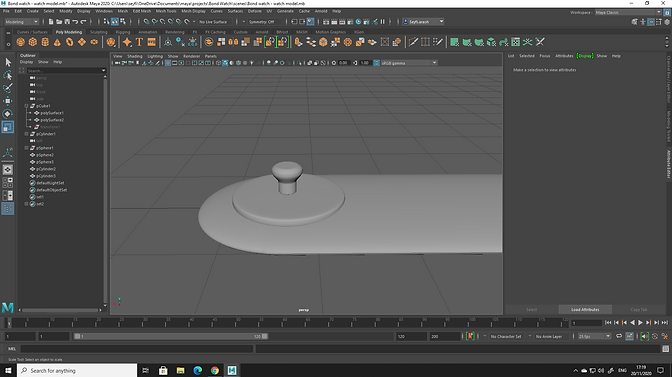
Task: Create a polygon cylinder from shelf
Action: pos(45,42)
